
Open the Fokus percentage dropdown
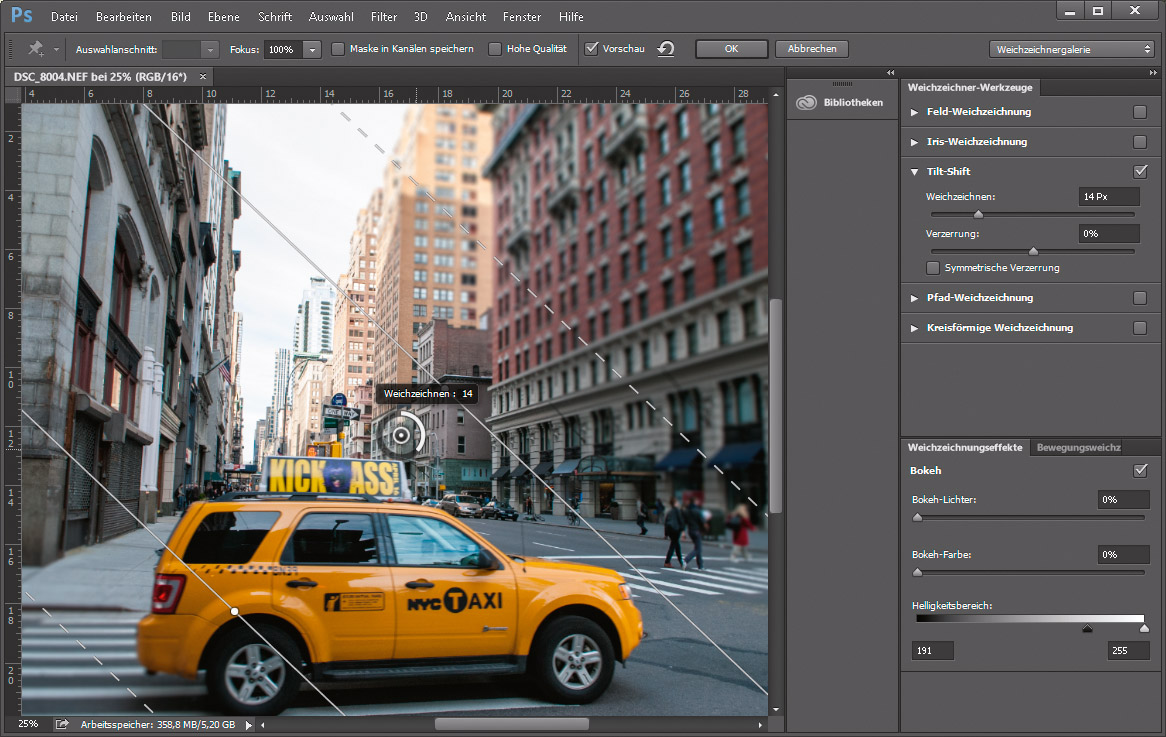[x=312, y=49]
